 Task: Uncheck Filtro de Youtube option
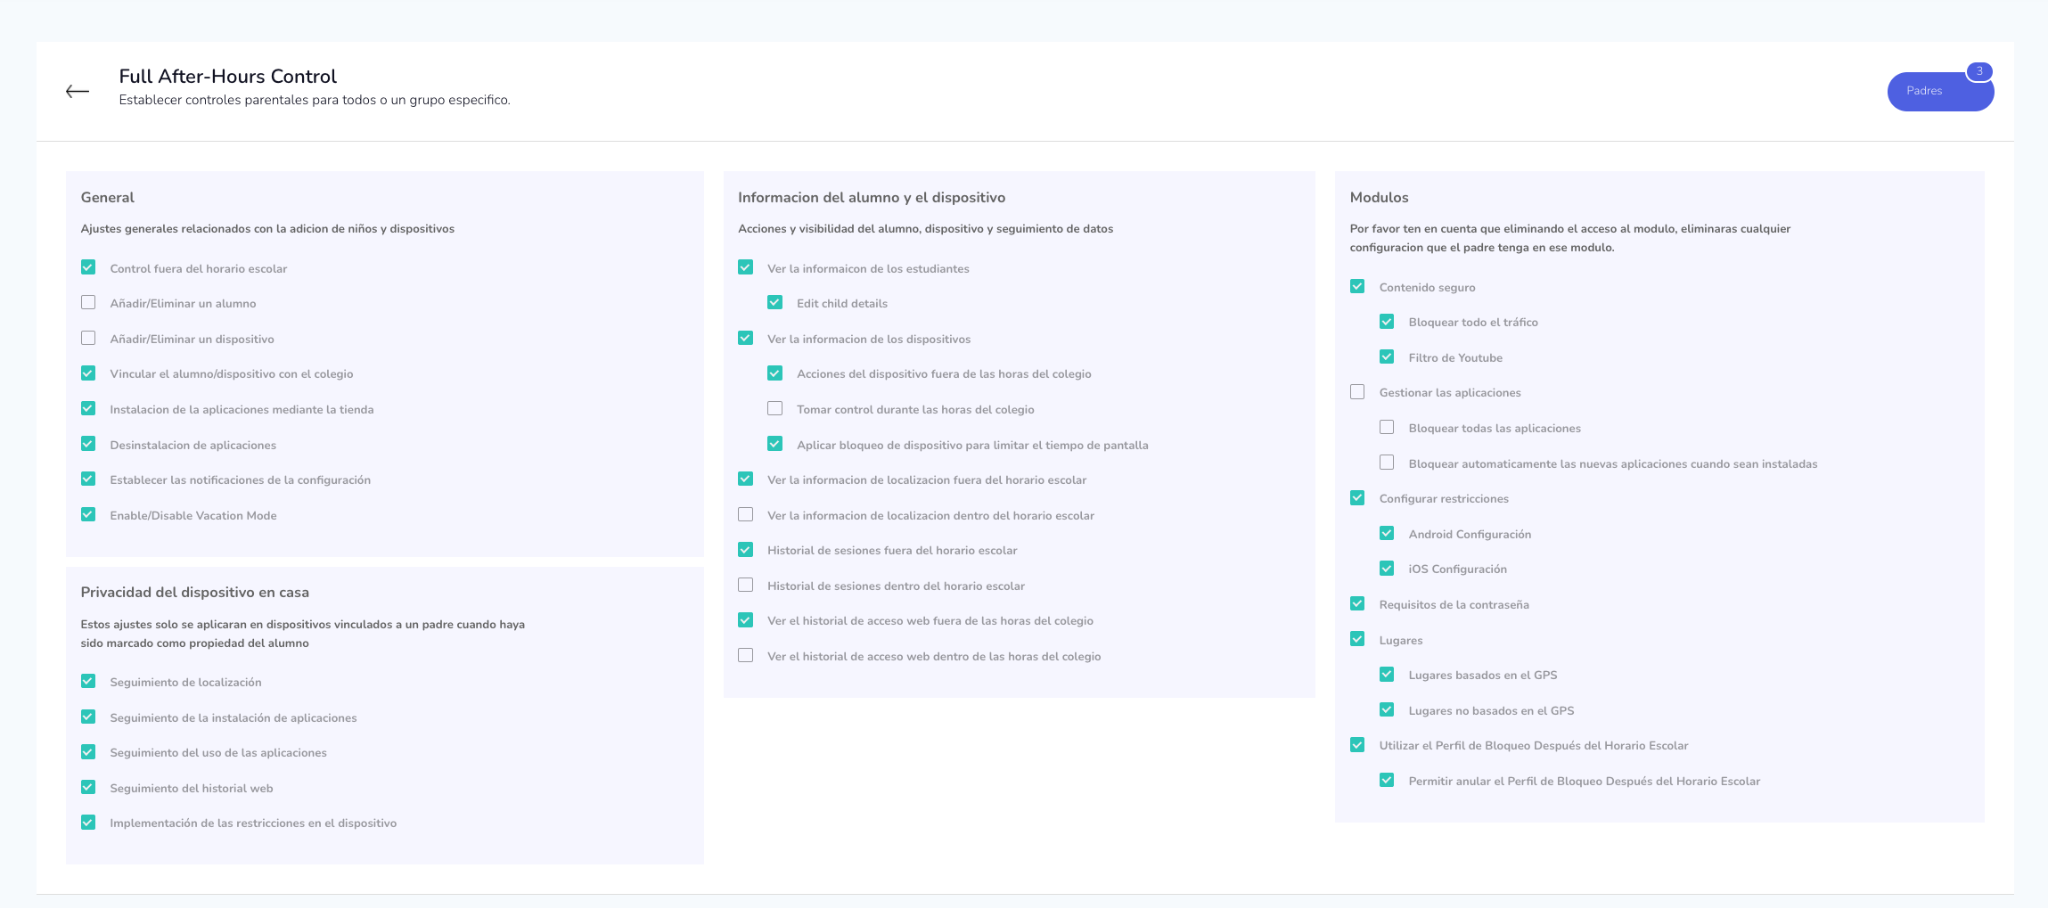pyautogui.click(x=1387, y=357)
